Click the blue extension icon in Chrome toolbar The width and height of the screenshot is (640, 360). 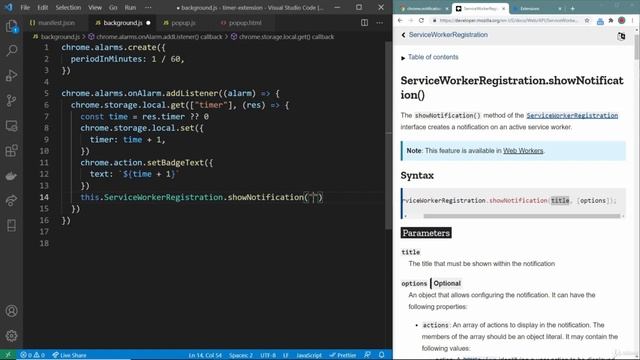tap(600, 21)
